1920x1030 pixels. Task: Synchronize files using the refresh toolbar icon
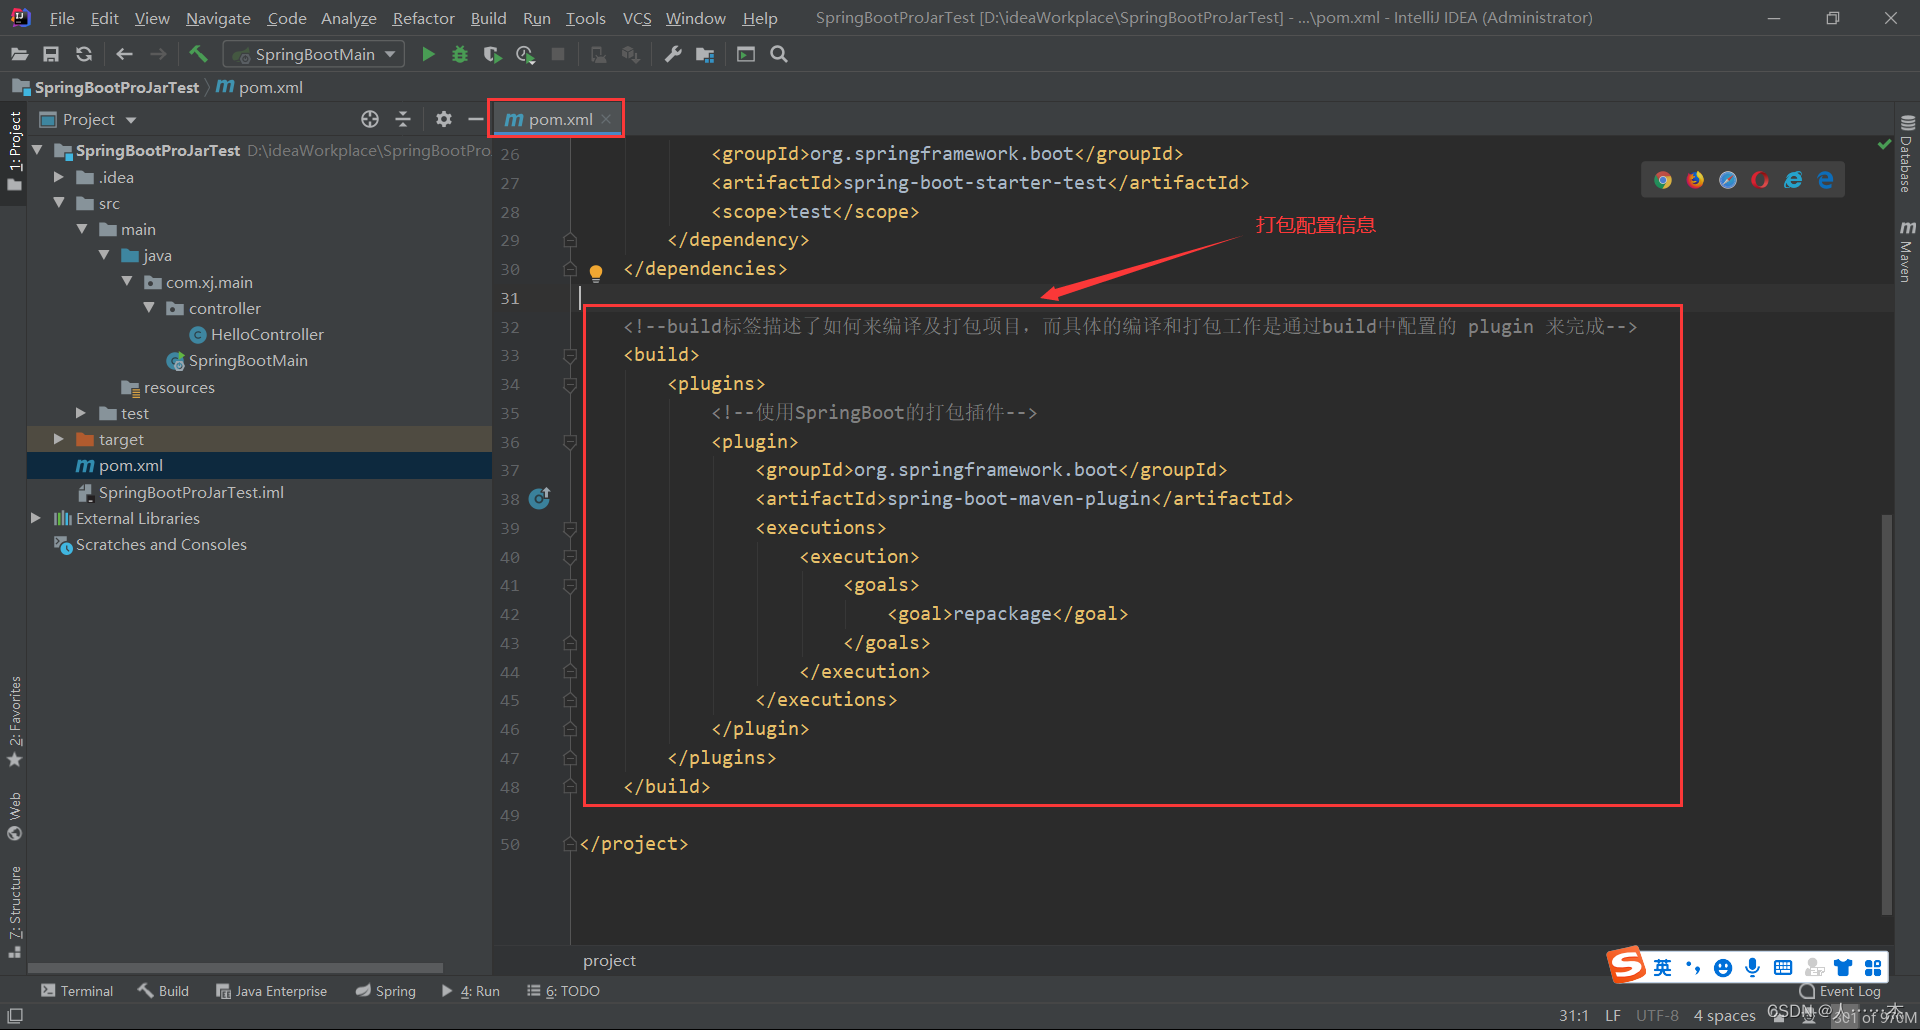[x=84, y=54]
